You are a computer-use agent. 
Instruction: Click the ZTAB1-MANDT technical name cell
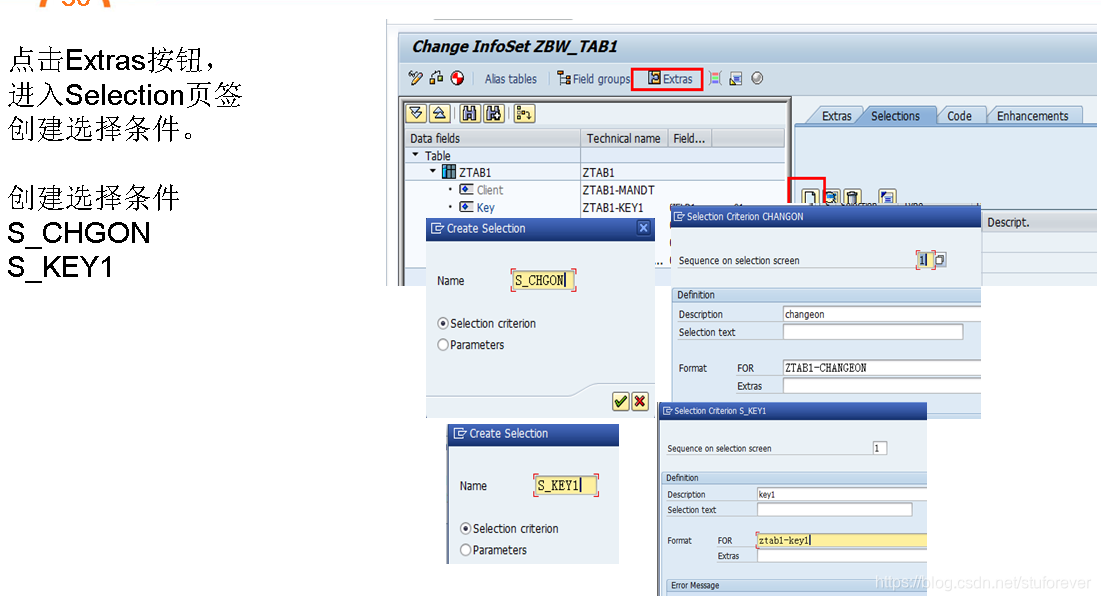(x=618, y=190)
